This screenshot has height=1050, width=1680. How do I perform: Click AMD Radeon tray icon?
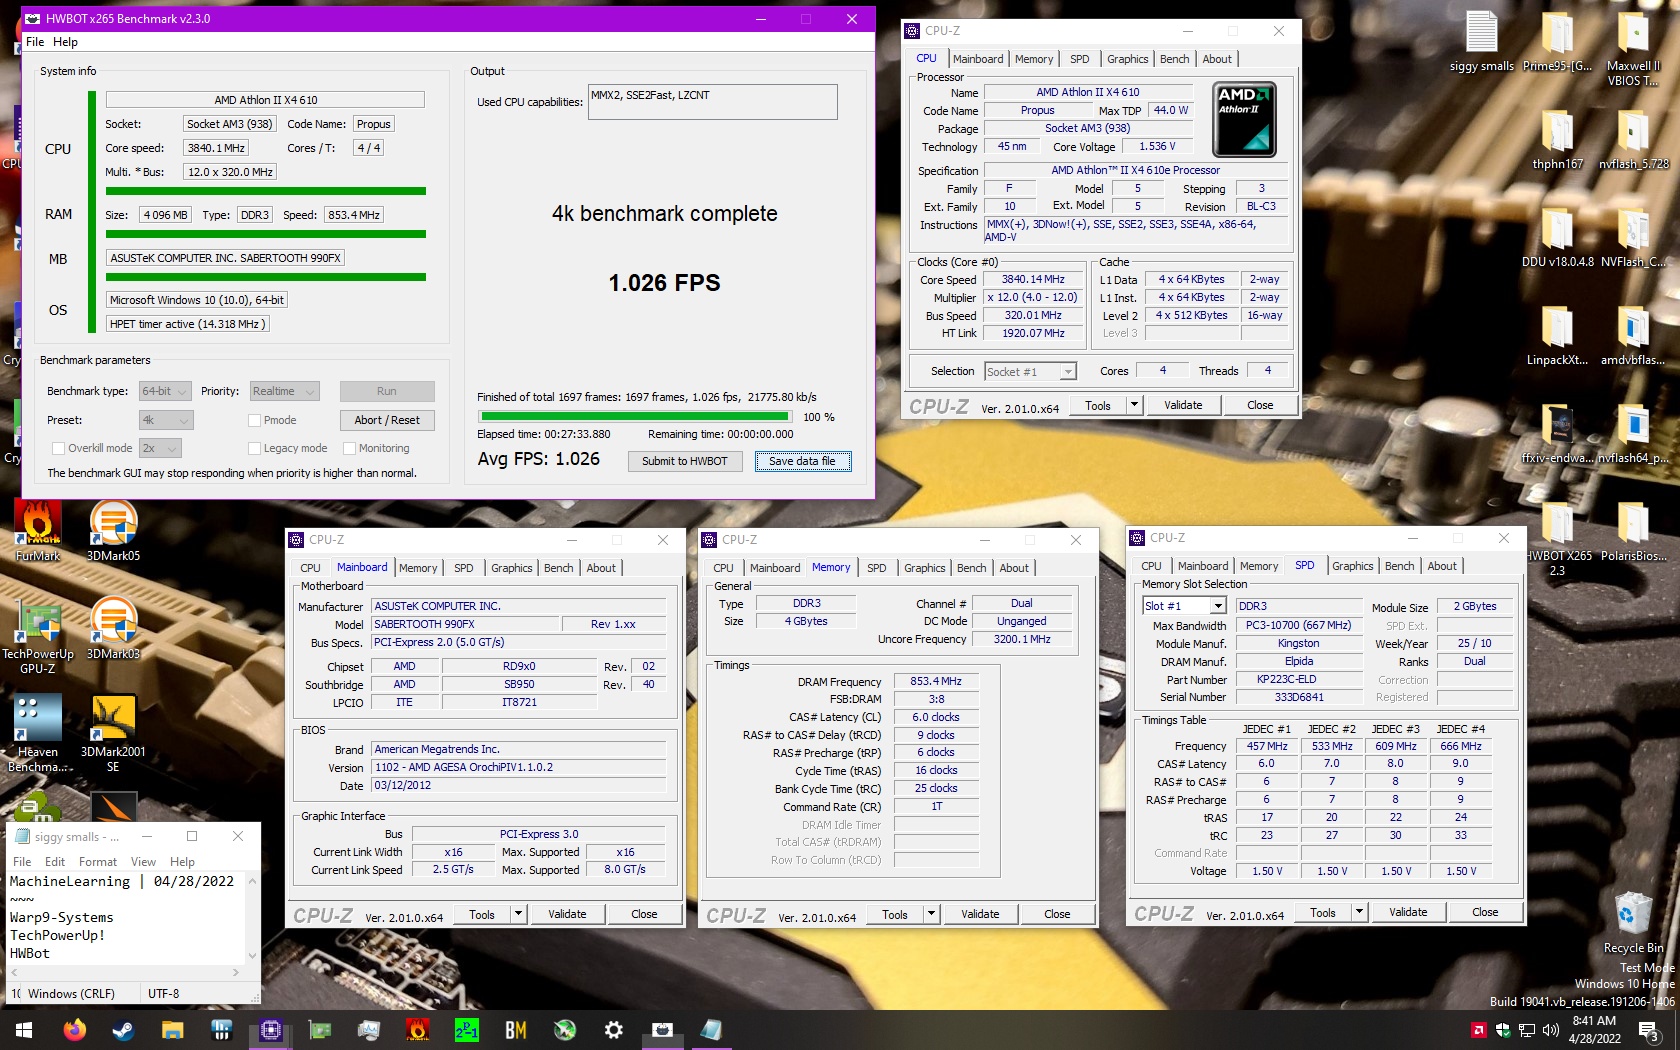(x=1478, y=1029)
